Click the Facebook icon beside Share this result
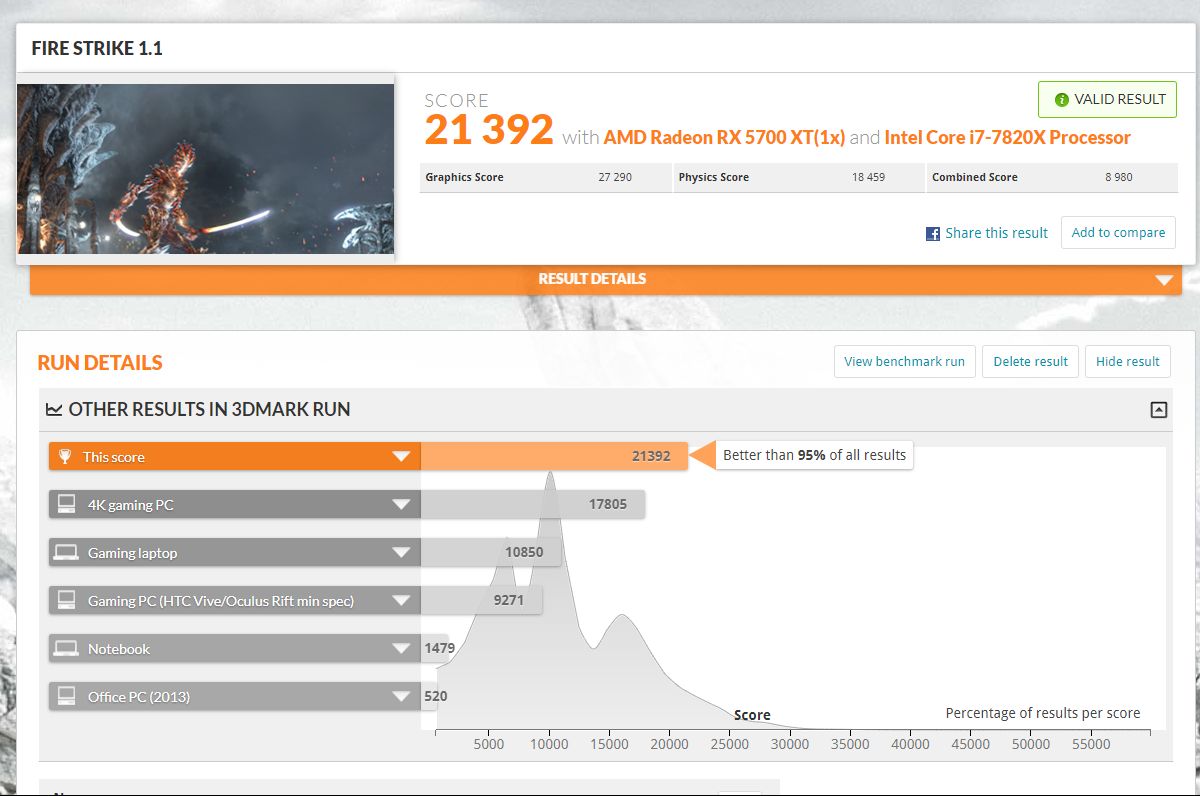This screenshot has height=796, width=1200. click(x=933, y=233)
